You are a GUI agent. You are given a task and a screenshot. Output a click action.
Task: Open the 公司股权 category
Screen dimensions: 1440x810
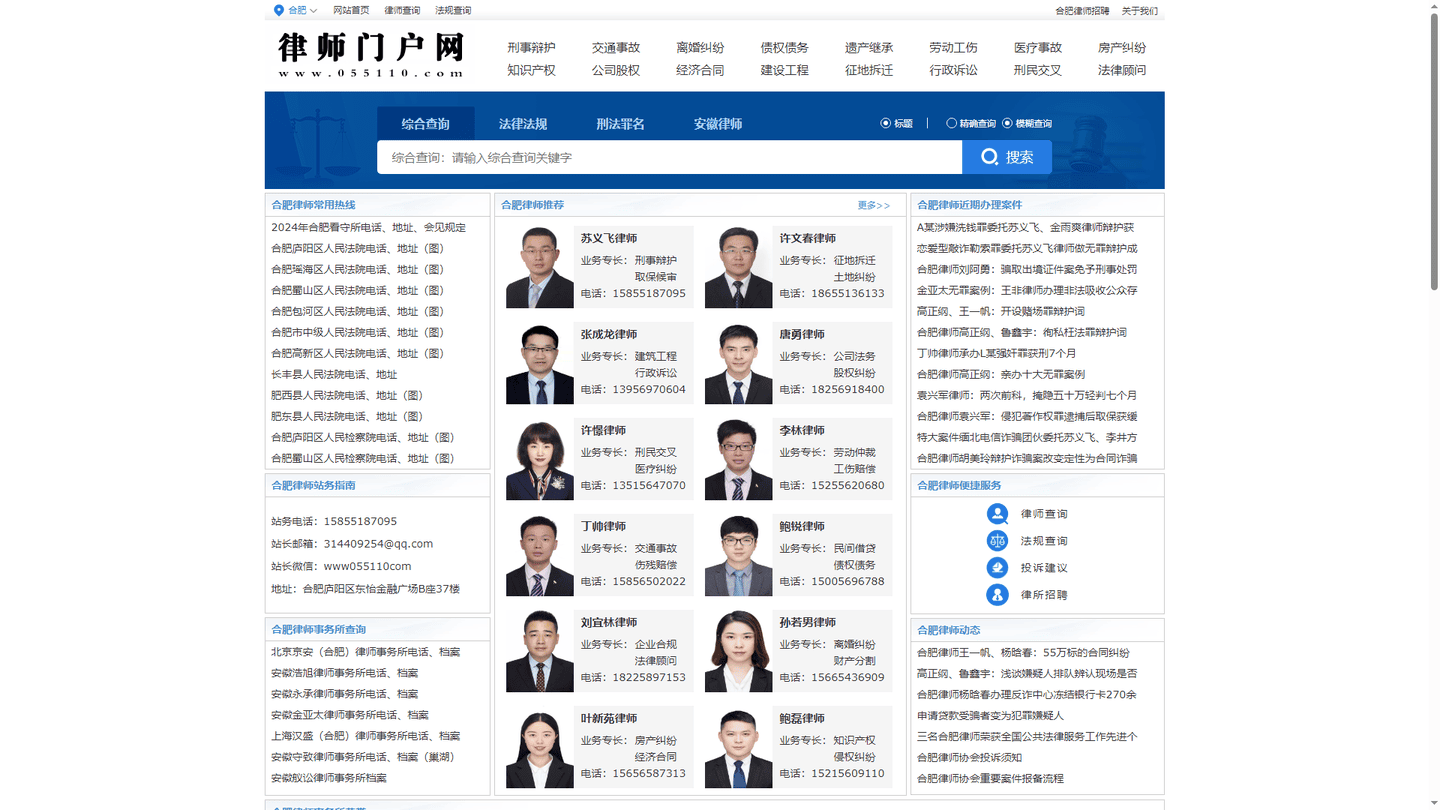615,71
